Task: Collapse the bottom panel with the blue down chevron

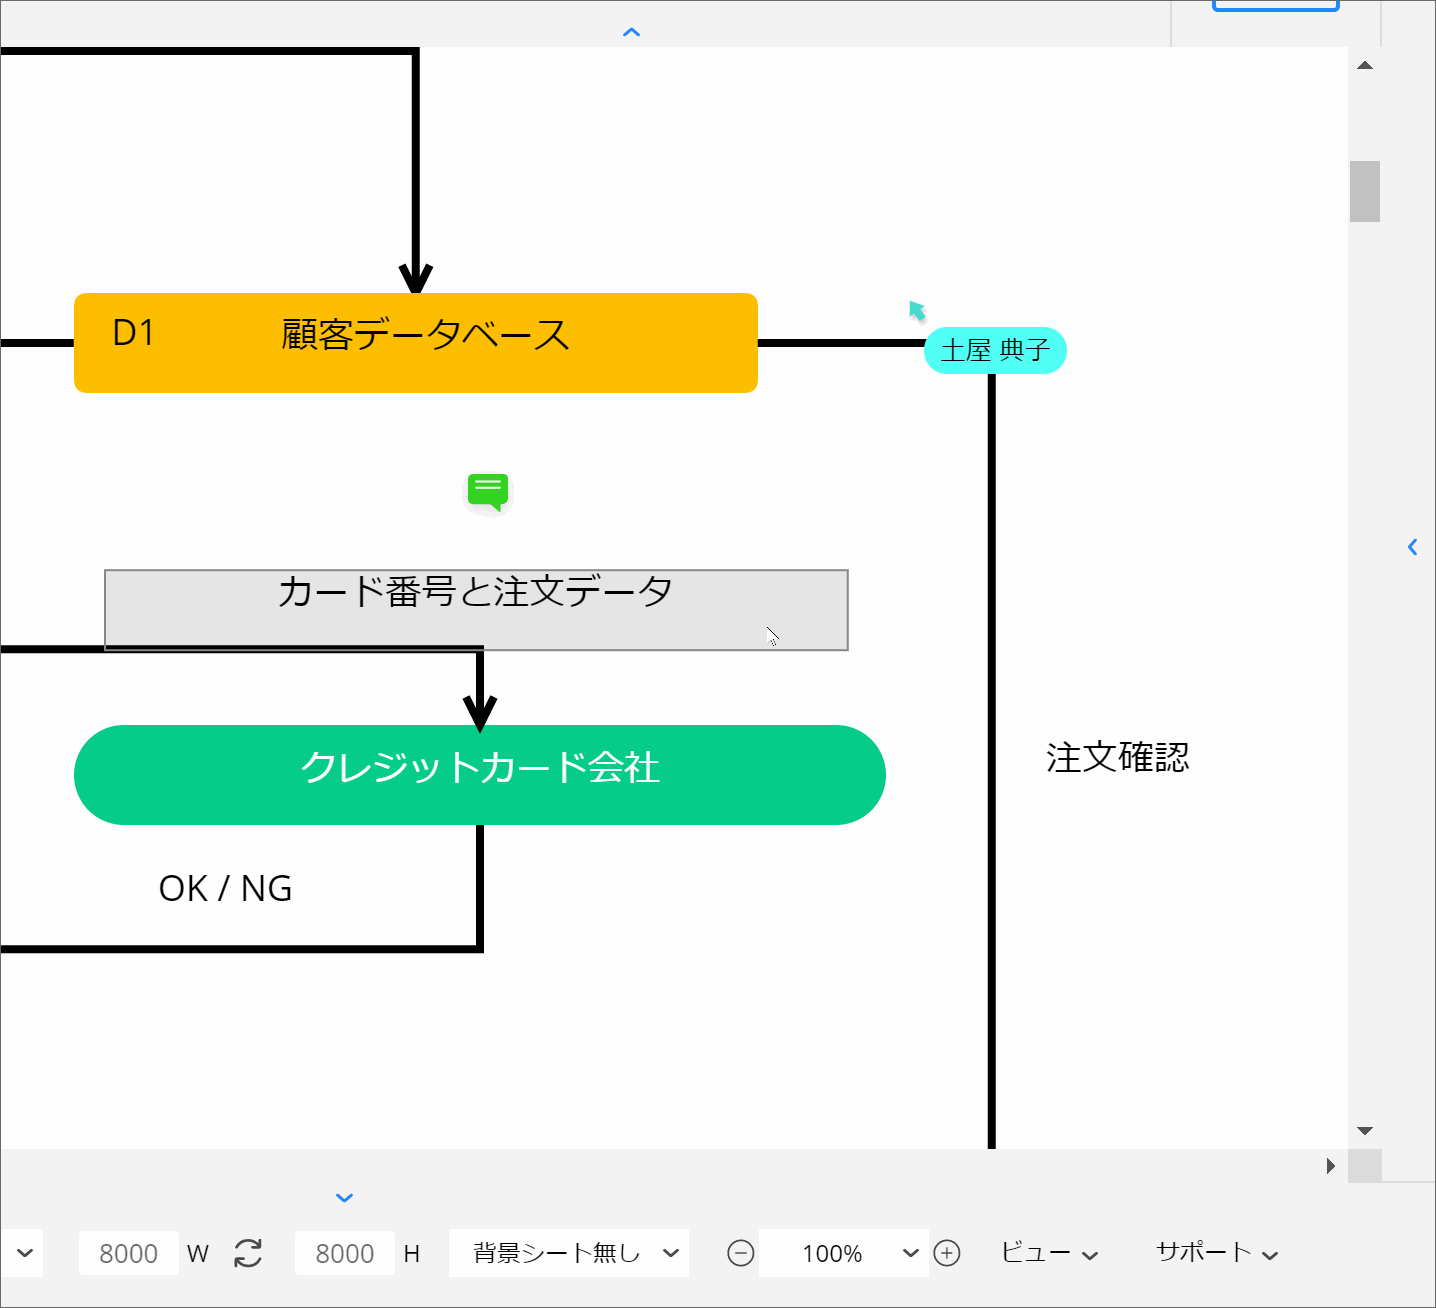Action: 345,1198
